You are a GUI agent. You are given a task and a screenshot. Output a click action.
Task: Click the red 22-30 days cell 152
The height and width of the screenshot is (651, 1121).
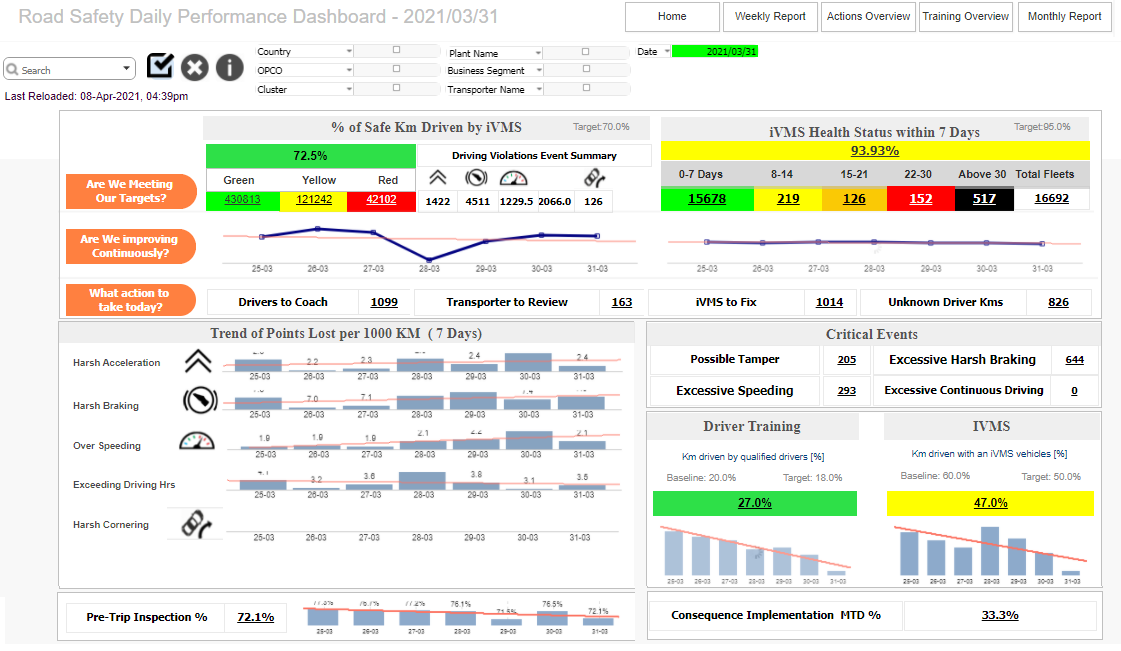click(x=921, y=199)
